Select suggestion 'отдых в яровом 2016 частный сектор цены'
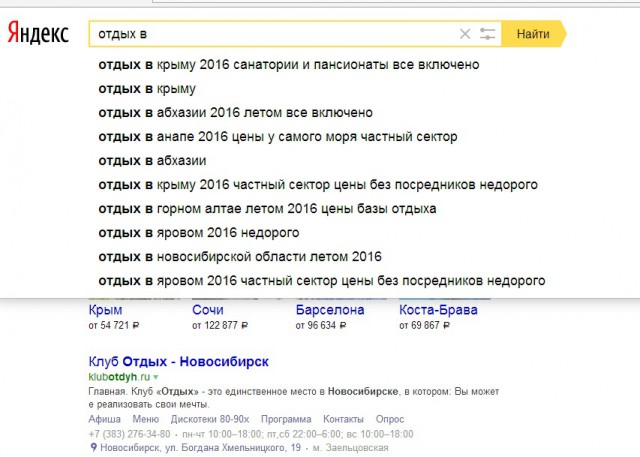The image size is (640, 457). 322,281
